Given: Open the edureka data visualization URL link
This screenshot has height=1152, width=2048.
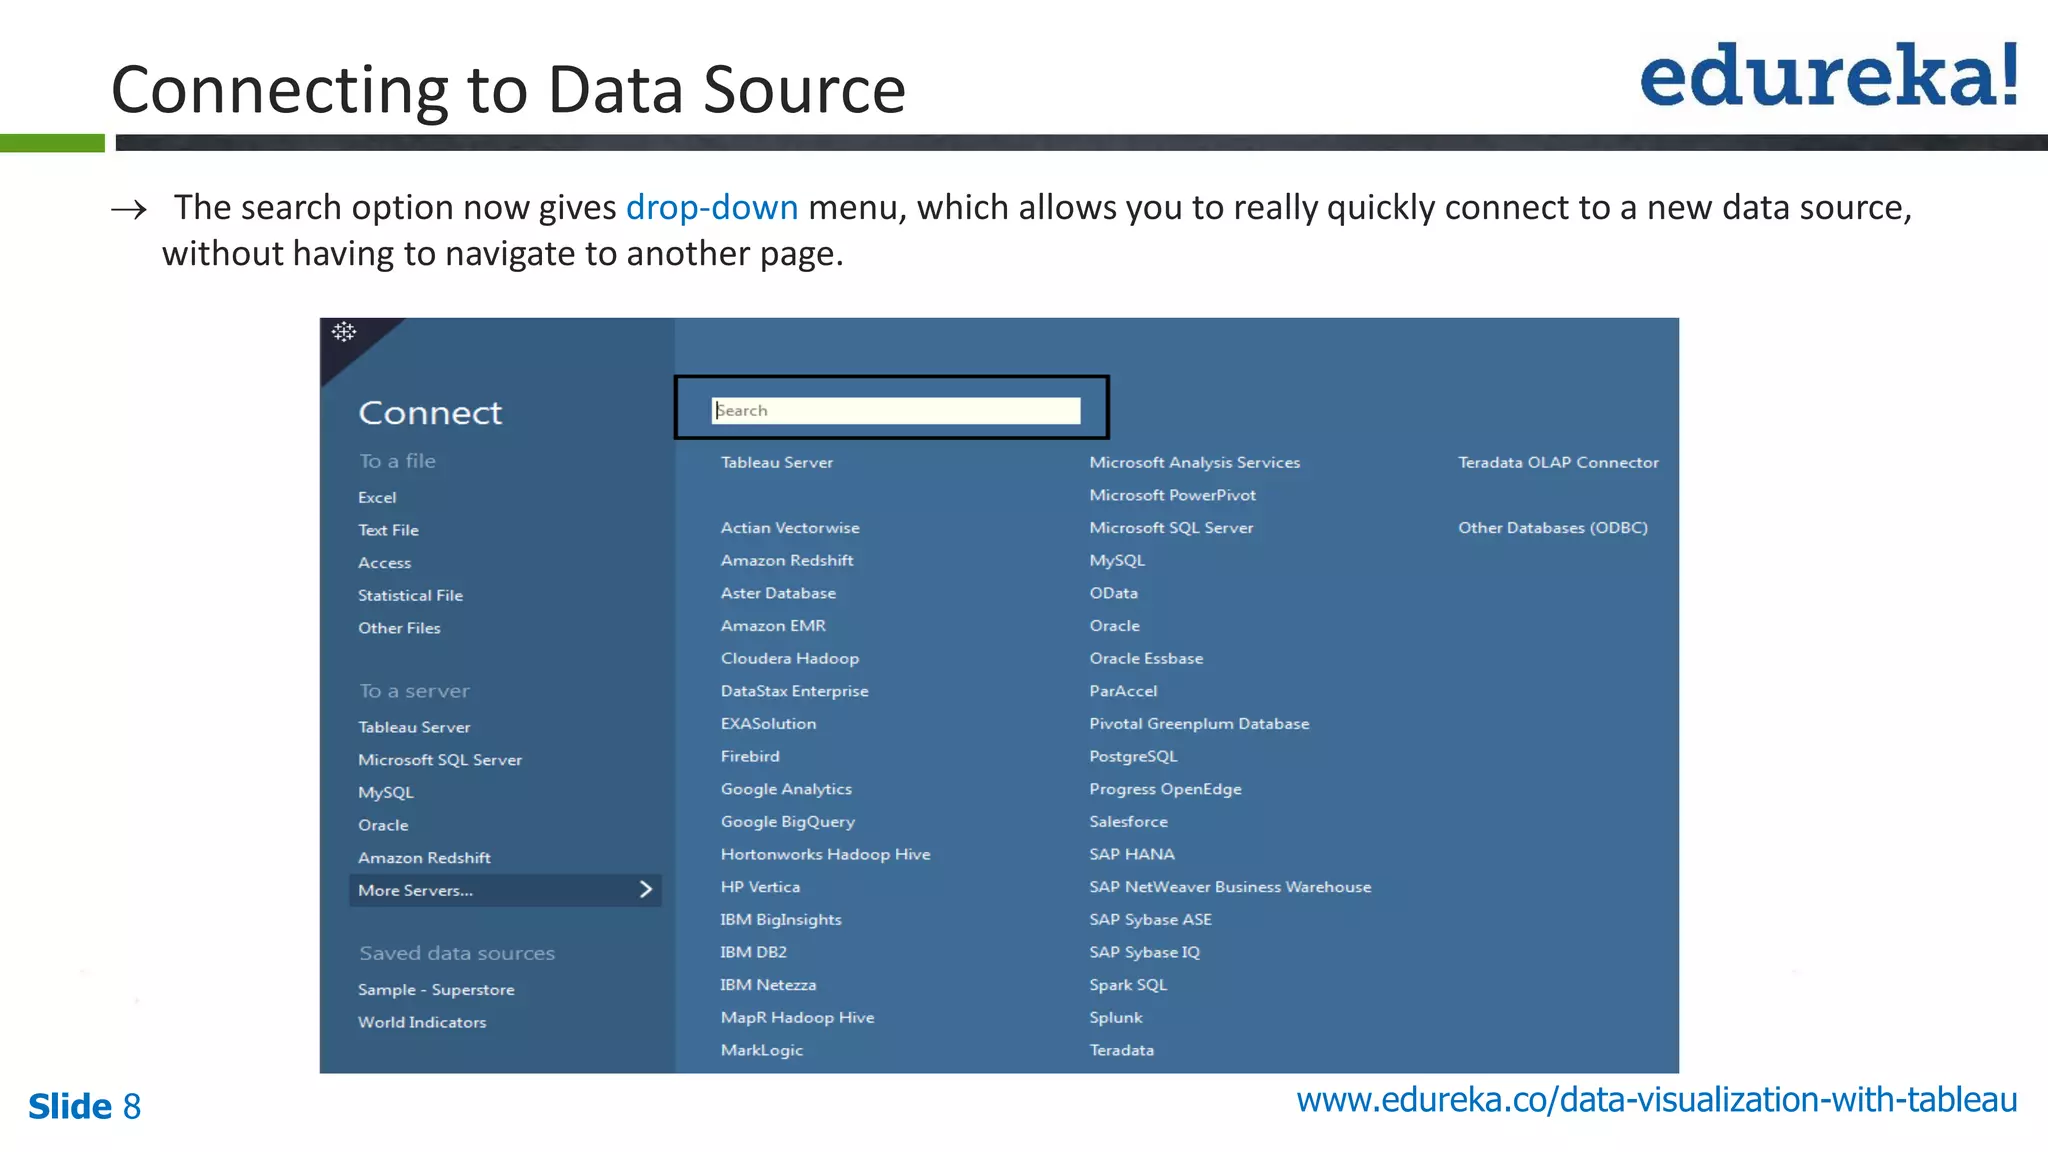Looking at the screenshot, I should tap(1656, 1099).
